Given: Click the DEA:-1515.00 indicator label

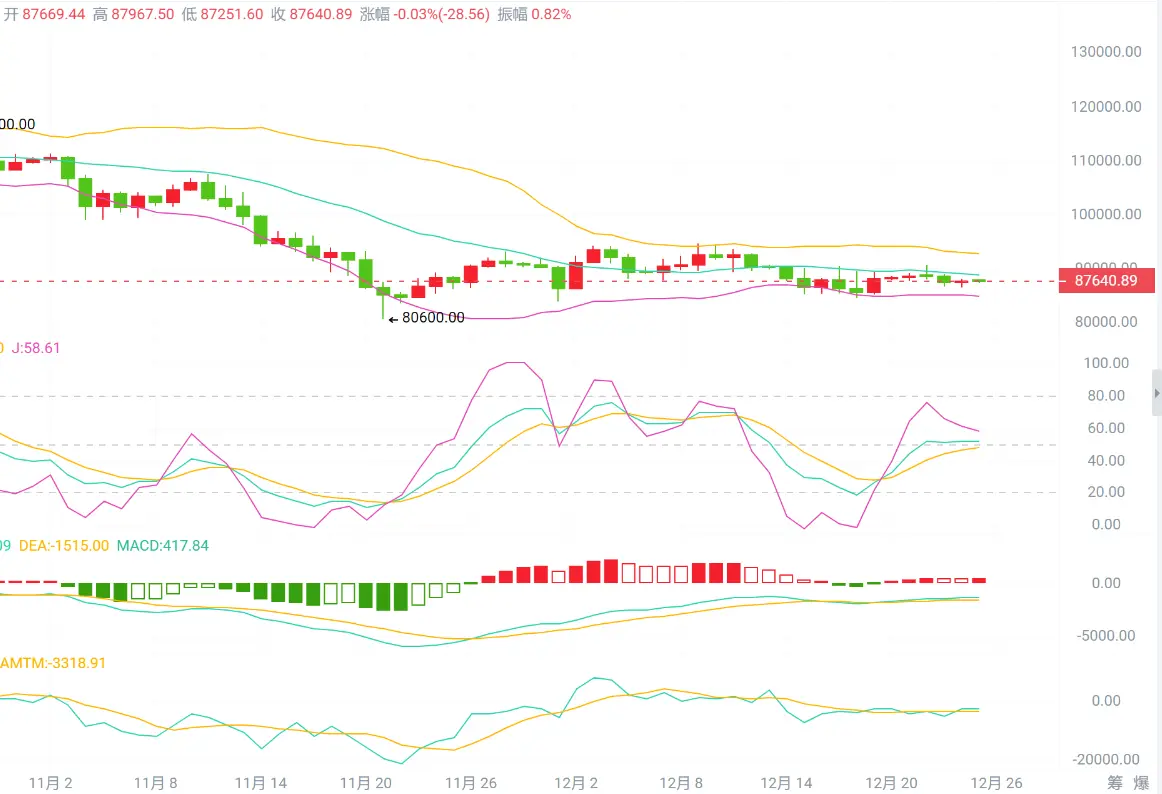Looking at the screenshot, I should pyautogui.click(x=64, y=546).
